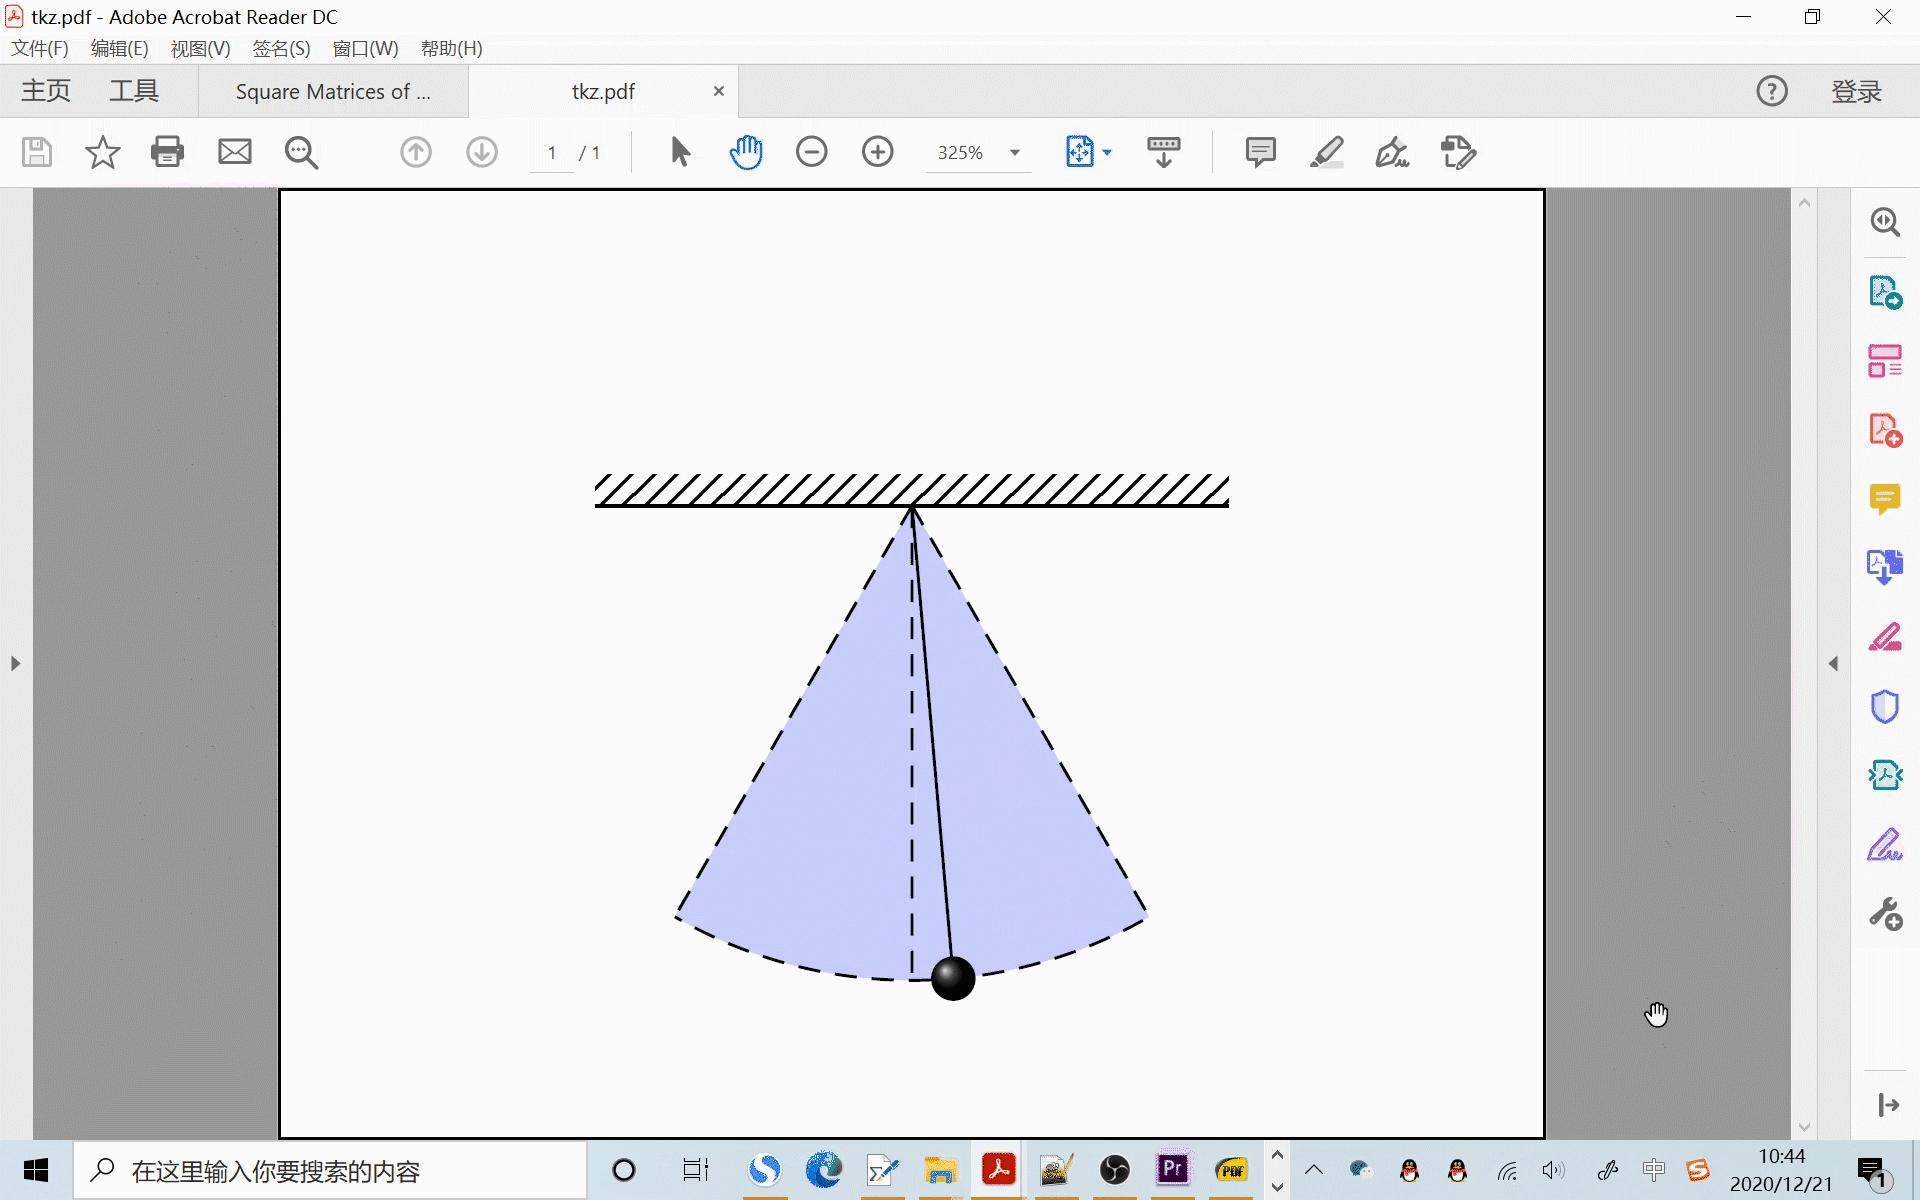Select the highlight text pen tool
The width and height of the screenshot is (1920, 1200).
(1326, 152)
